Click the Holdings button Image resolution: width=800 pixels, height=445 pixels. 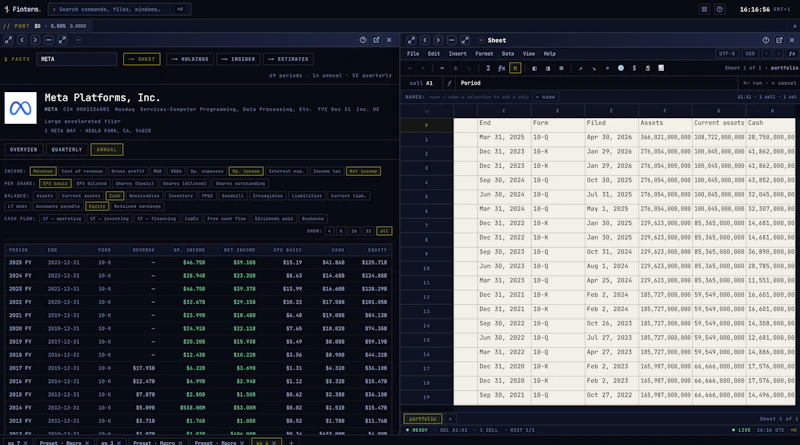click(190, 59)
